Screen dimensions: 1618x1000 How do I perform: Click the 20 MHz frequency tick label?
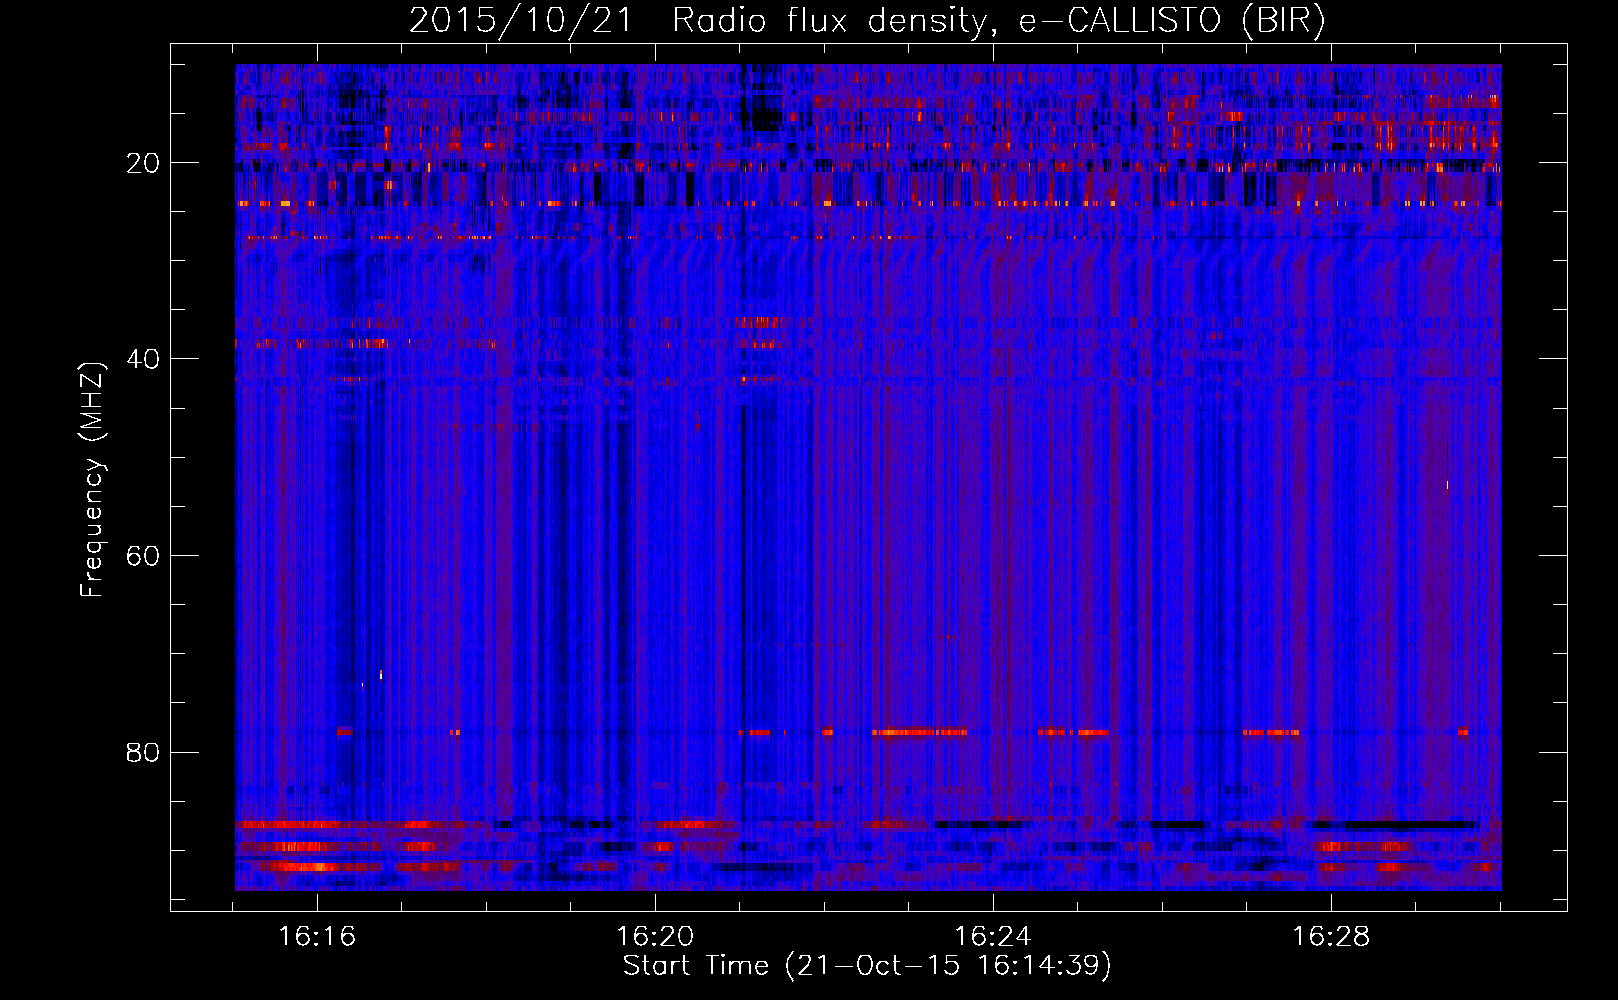(x=144, y=163)
